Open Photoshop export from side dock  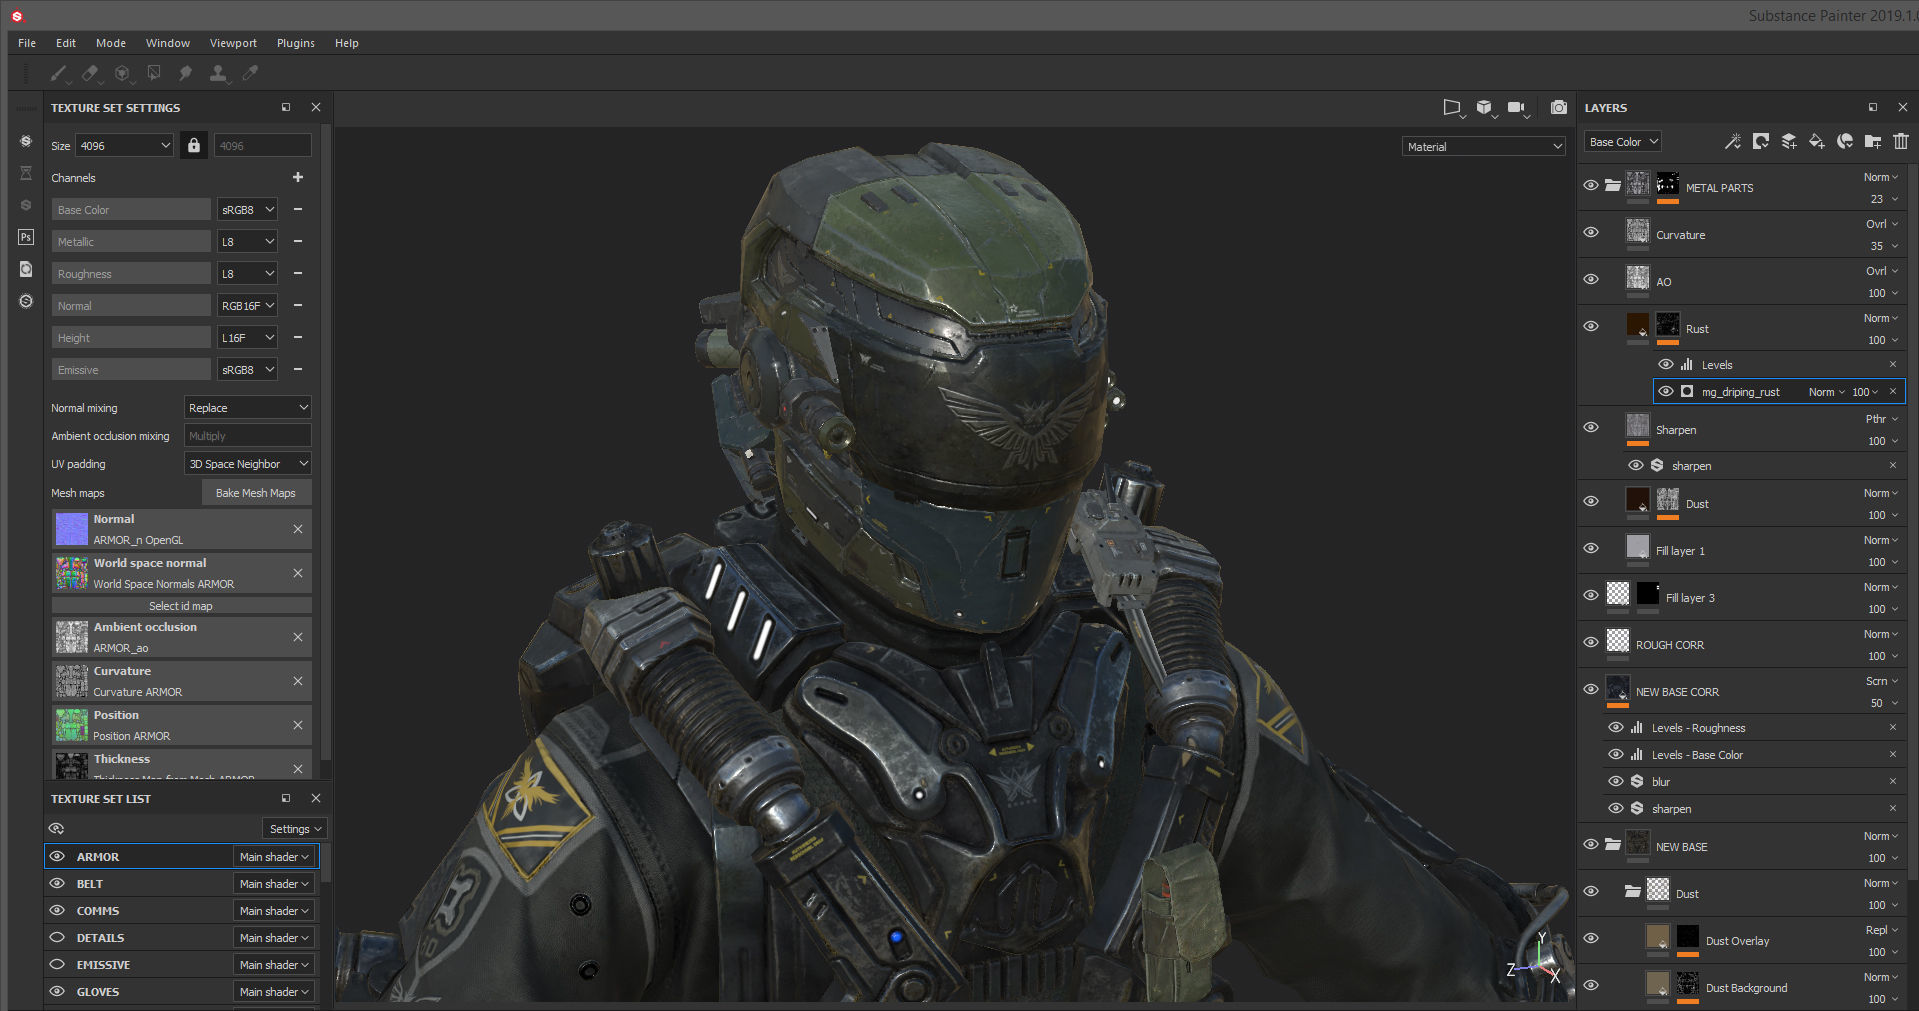coord(26,237)
